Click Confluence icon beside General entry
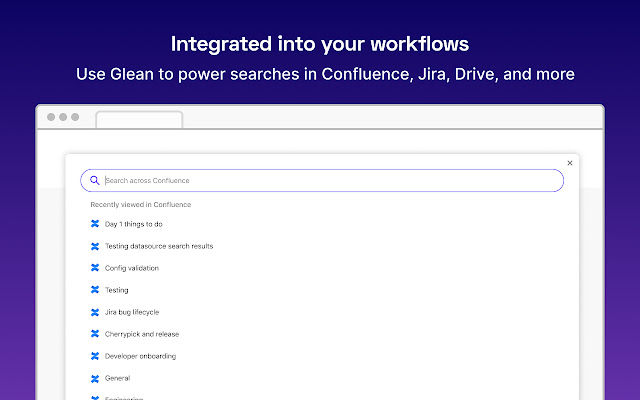 tap(95, 378)
